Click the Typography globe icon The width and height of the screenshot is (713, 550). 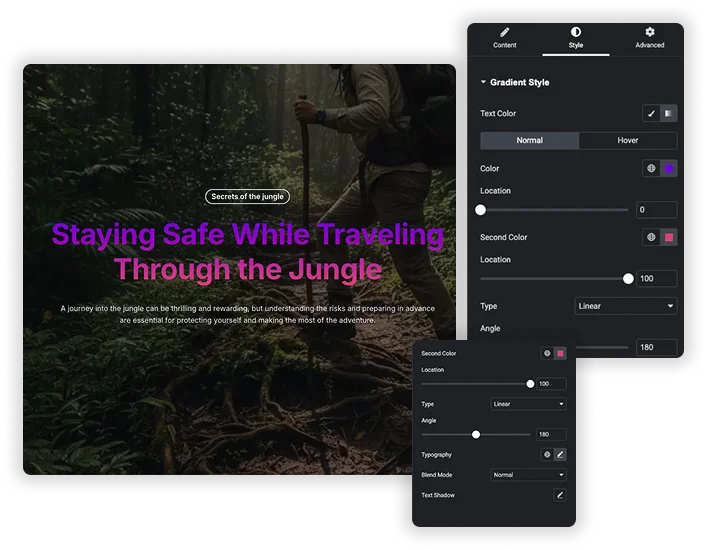pyautogui.click(x=547, y=455)
